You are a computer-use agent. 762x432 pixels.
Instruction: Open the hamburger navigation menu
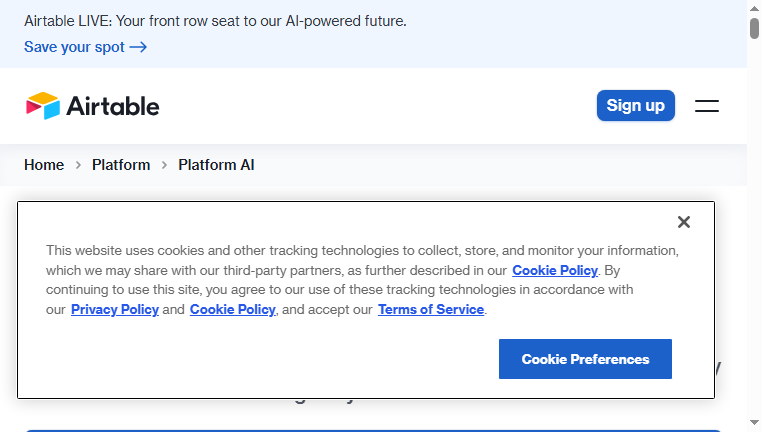pyautogui.click(x=707, y=106)
